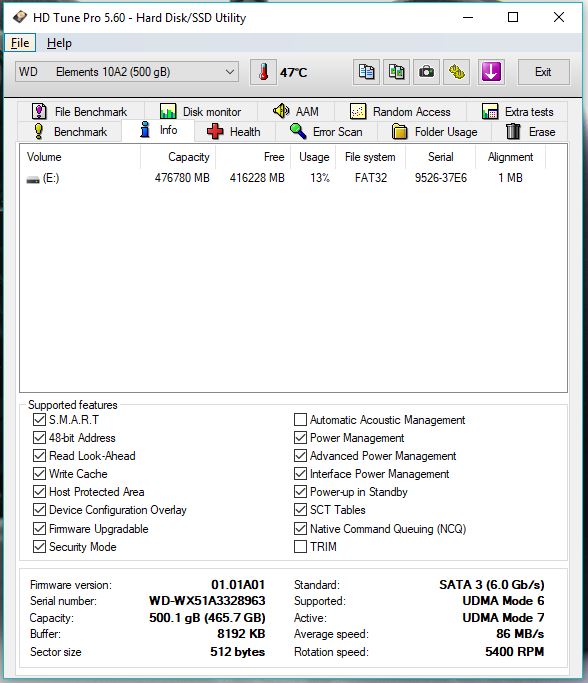Viewport: 588px width, 683px height.
Task: Click the Volume column header
Action: 80,157
